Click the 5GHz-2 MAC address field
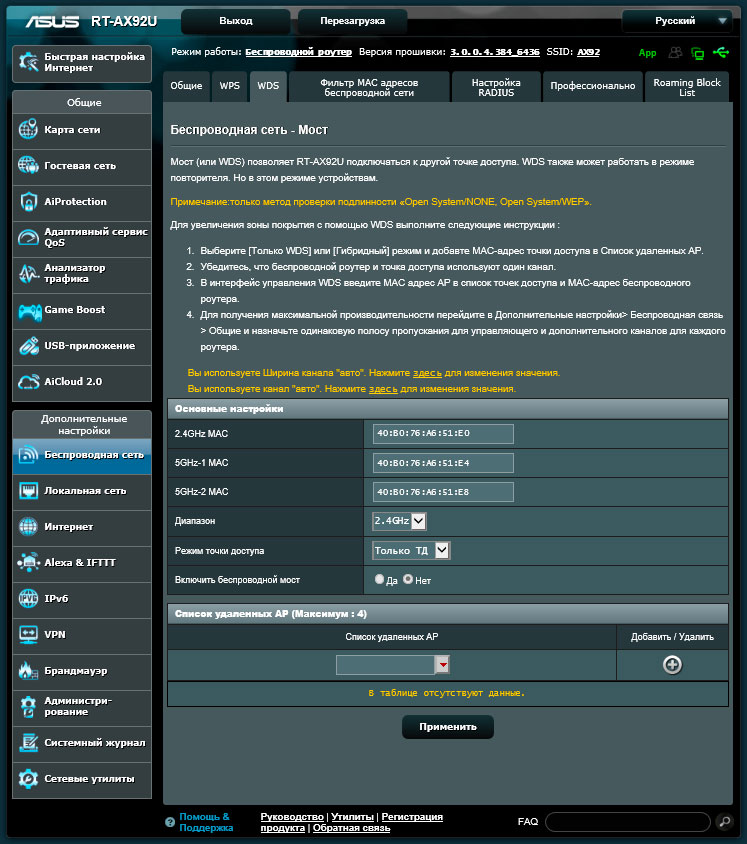This screenshot has height=844, width=747. 443,492
